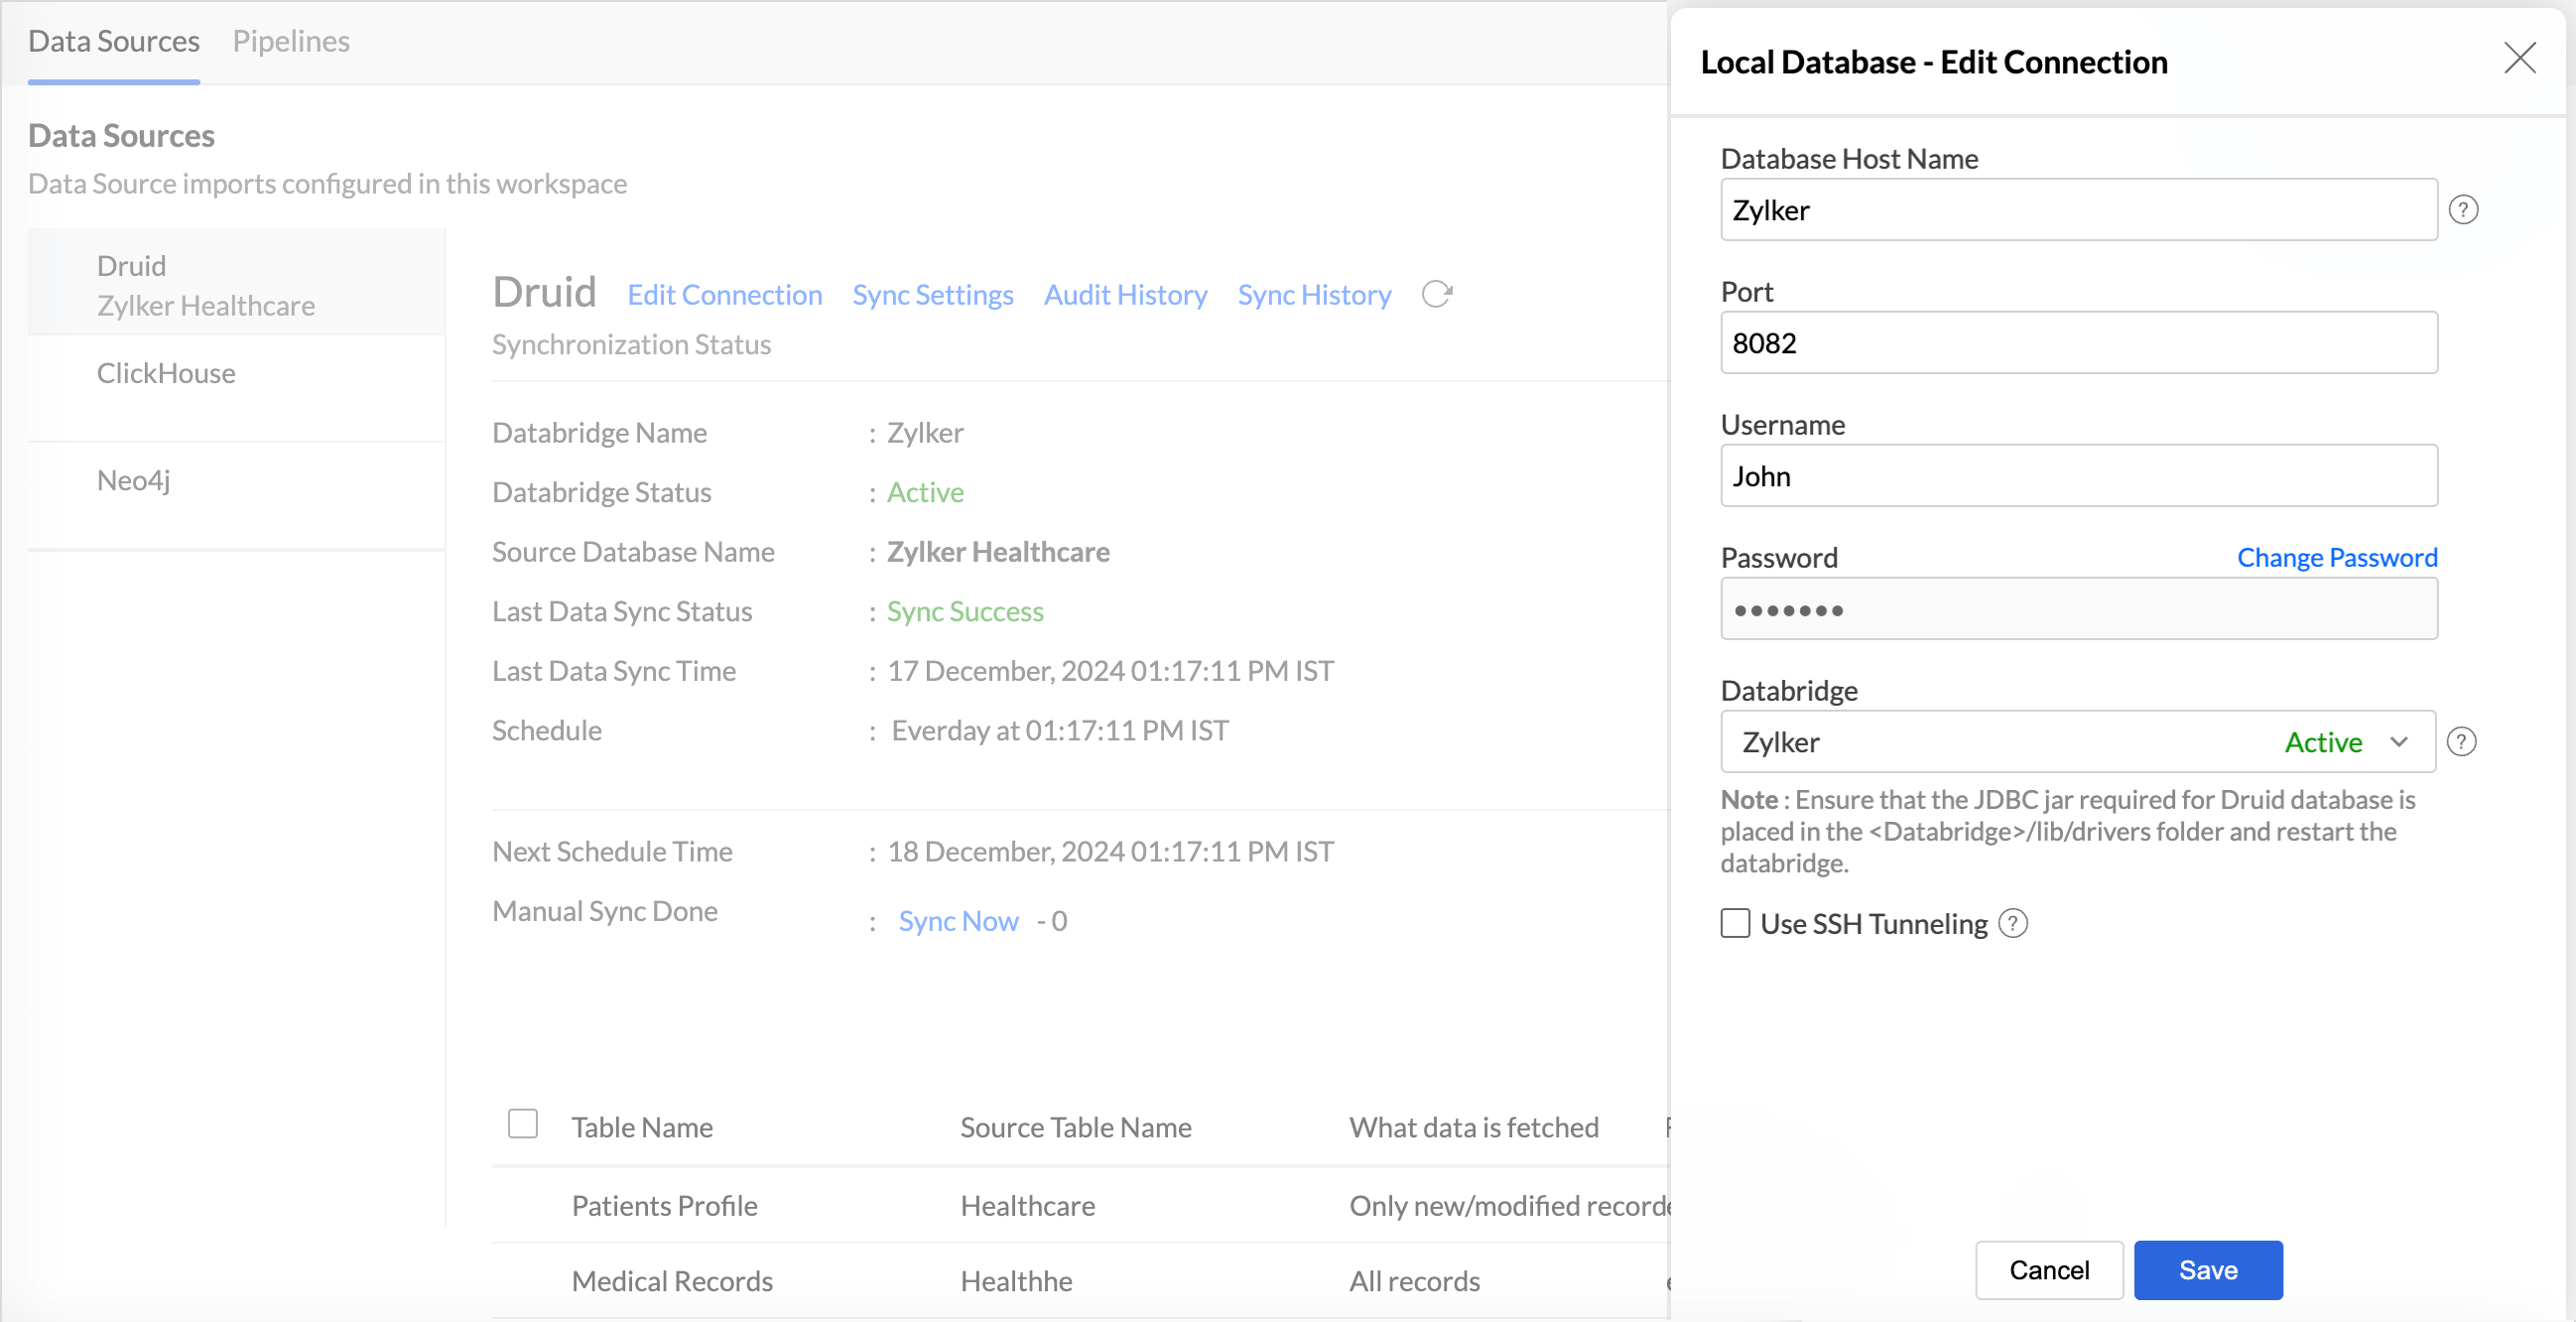Cancel editing the connection
The height and width of the screenshot is (1322, 2576).
pos(2048,1270)
